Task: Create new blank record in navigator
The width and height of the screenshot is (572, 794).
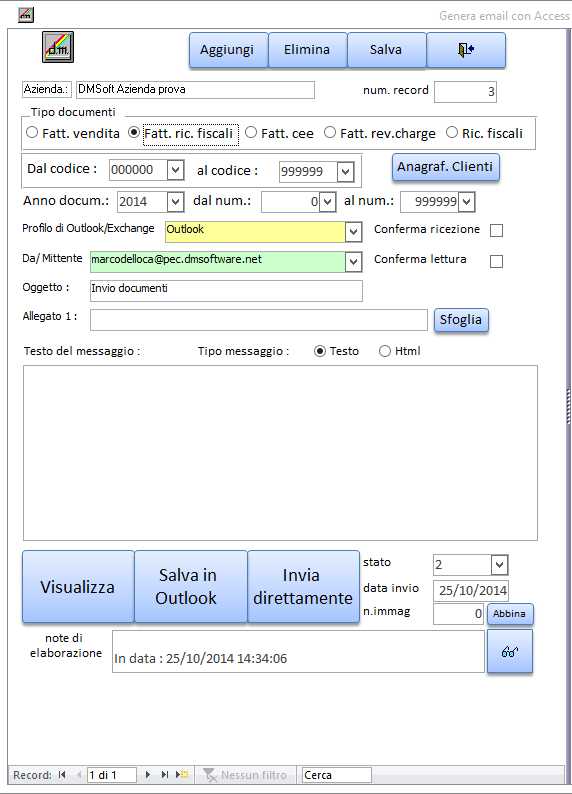Action: point(182,775)
